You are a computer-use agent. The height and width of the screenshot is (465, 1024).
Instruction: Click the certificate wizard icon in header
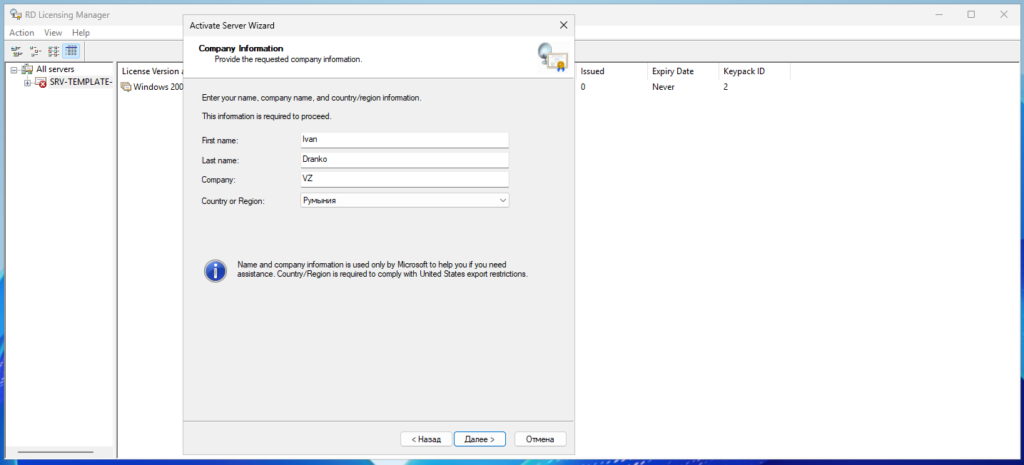tap(552, 57)
